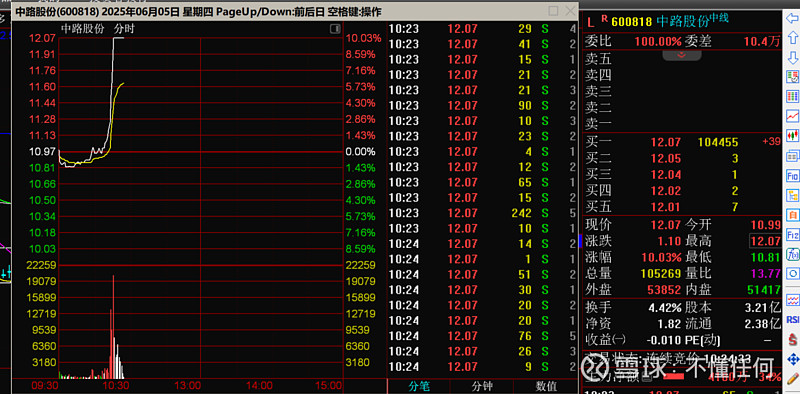
Task: Click the left arrow back icon
Action: [x=792, y=20]
